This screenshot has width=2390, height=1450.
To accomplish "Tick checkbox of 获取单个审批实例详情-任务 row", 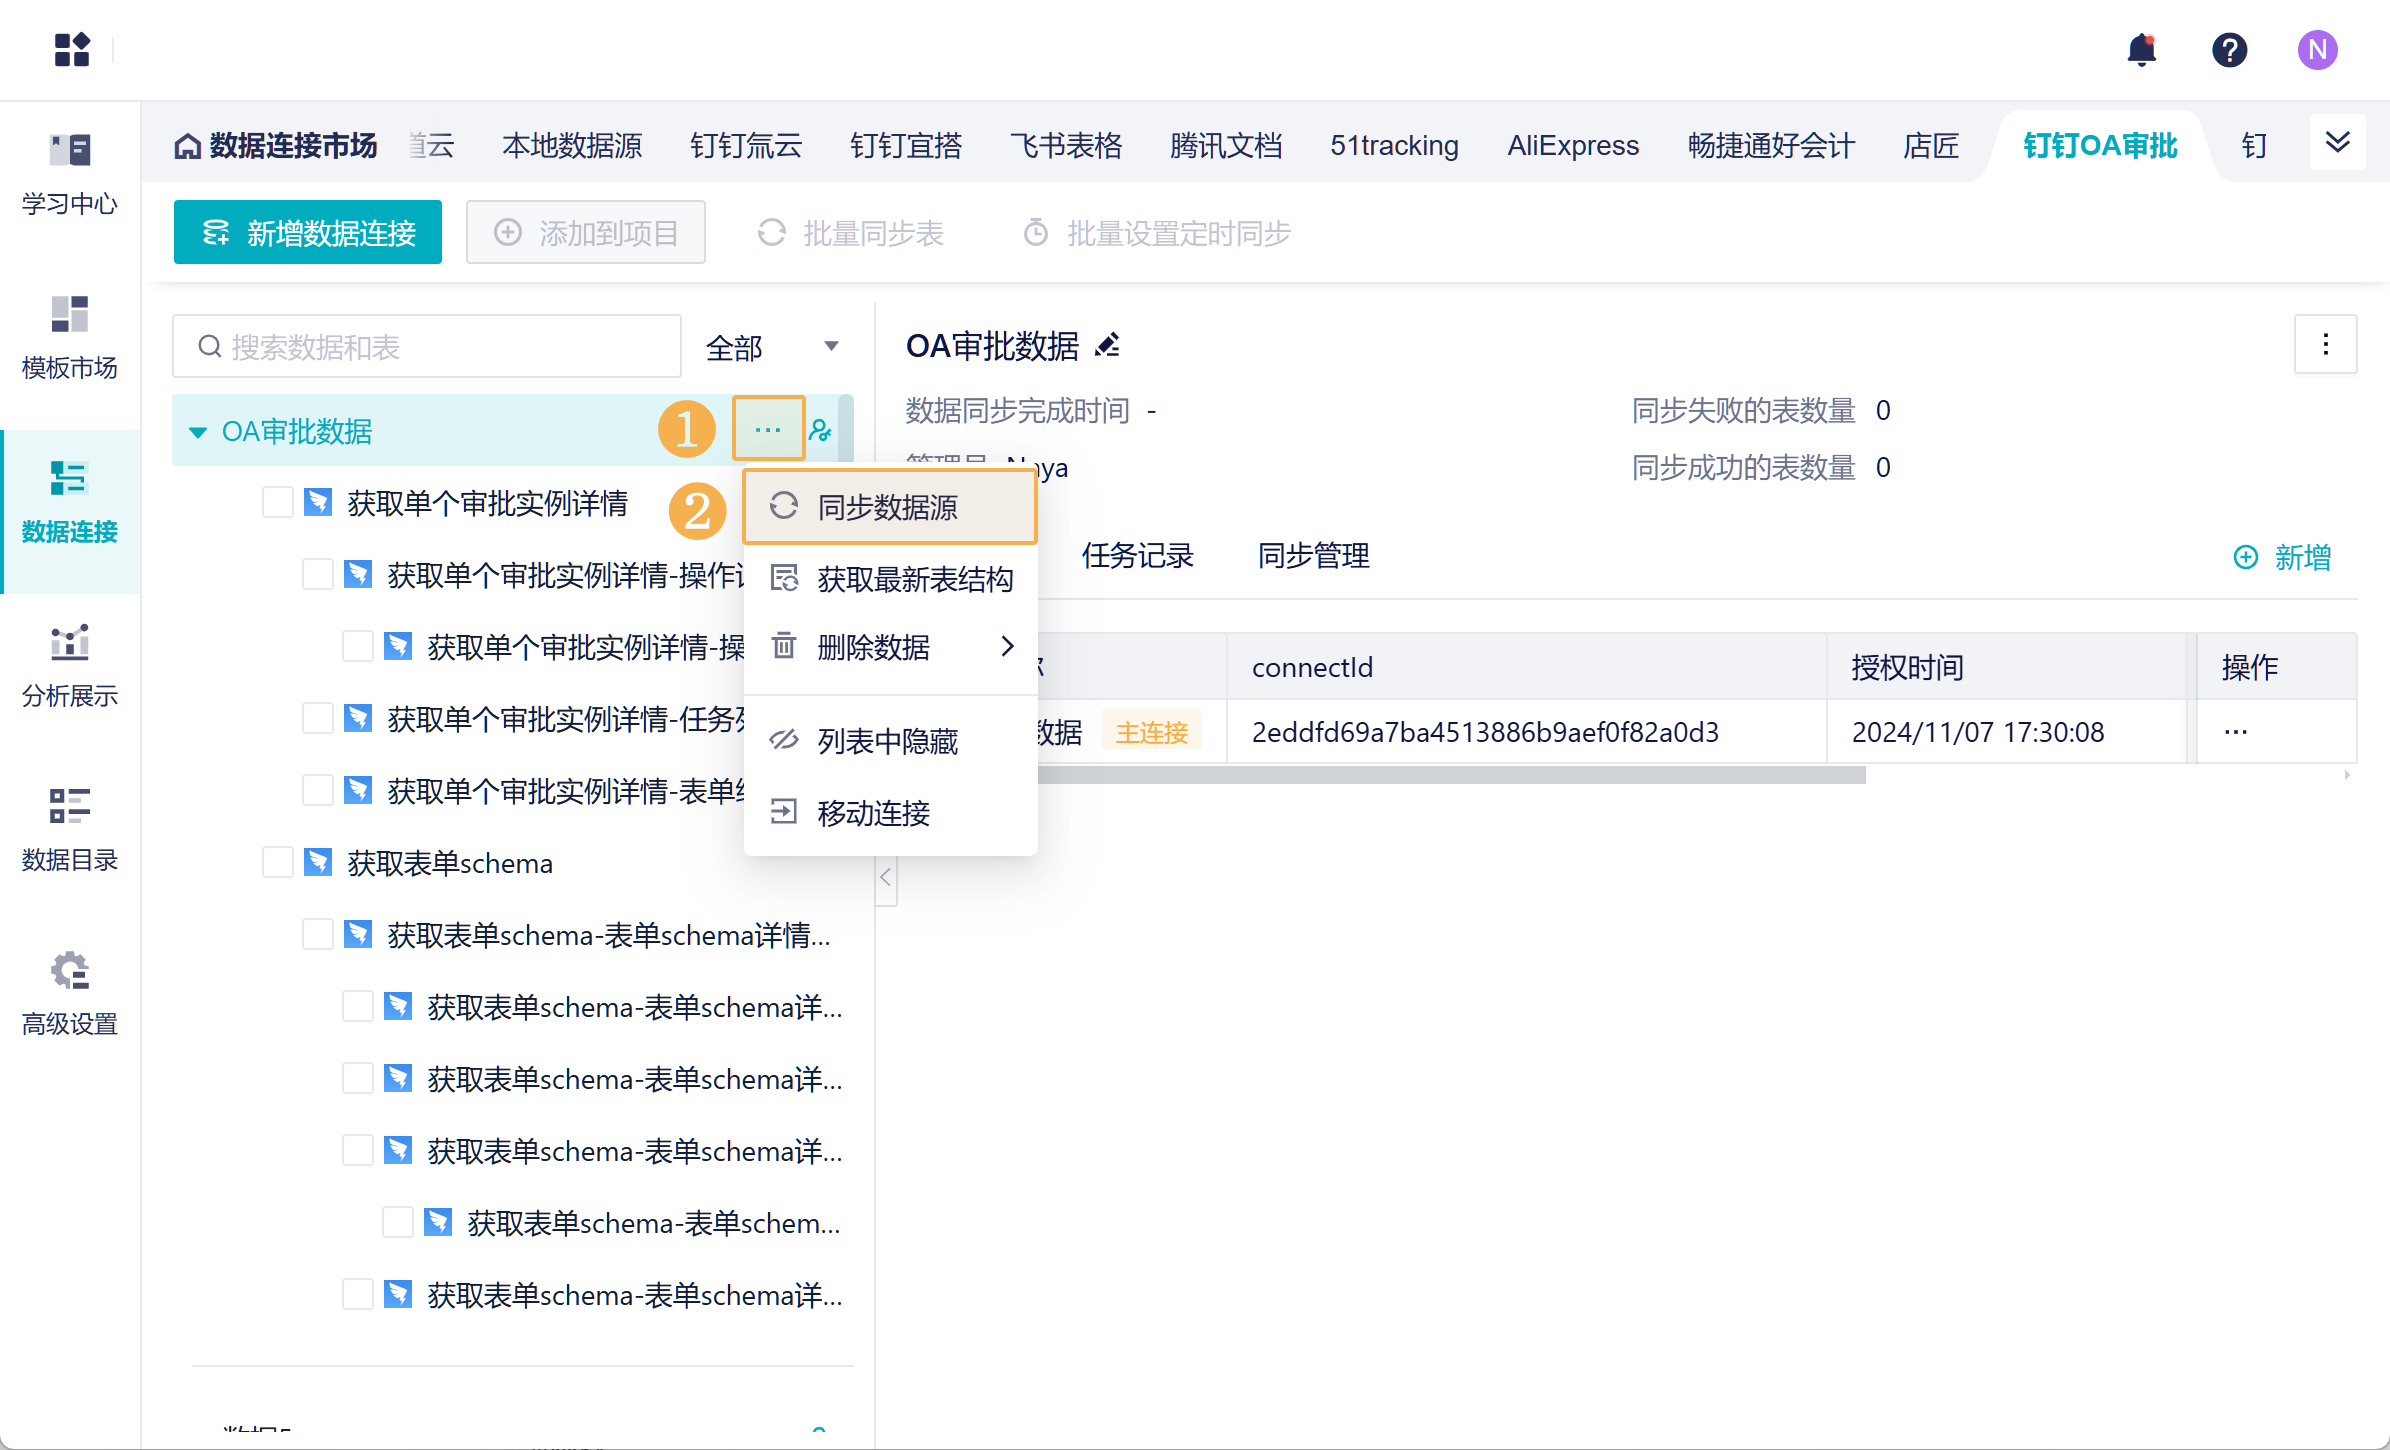I will coord(317,718).
